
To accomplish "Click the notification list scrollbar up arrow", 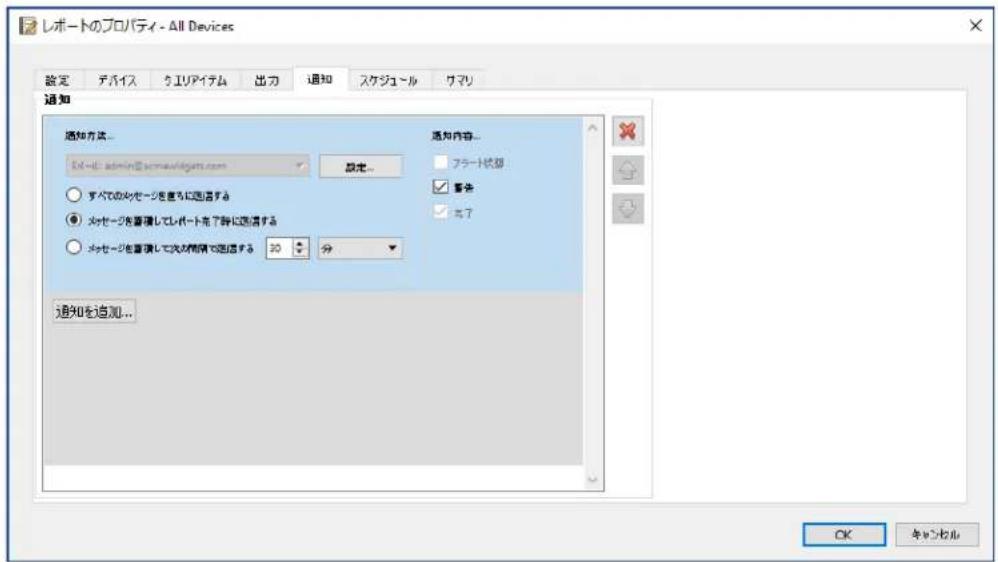I will pyautogui.click(x=593, y=128).
